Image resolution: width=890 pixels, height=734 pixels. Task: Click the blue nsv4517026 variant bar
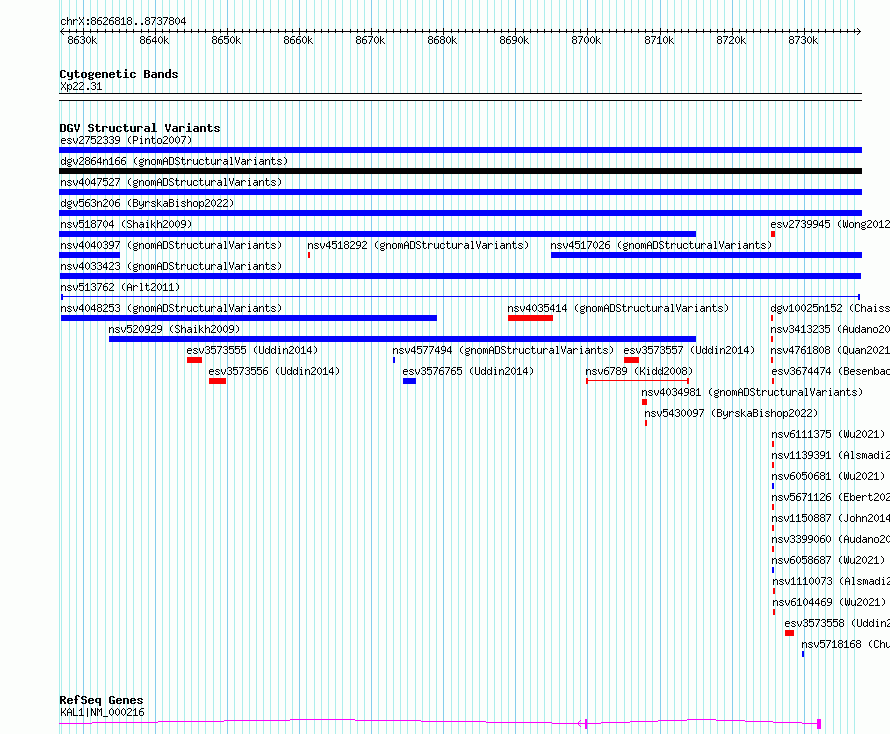706,255
